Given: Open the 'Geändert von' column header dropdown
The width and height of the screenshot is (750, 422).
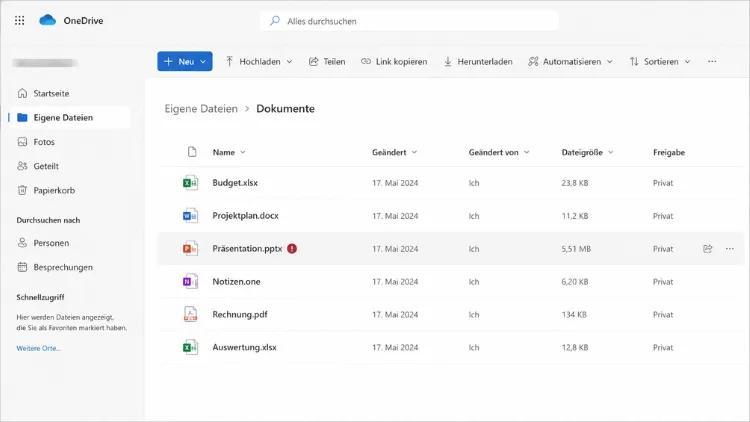Looking at the screenshot, I should point(527,152).
